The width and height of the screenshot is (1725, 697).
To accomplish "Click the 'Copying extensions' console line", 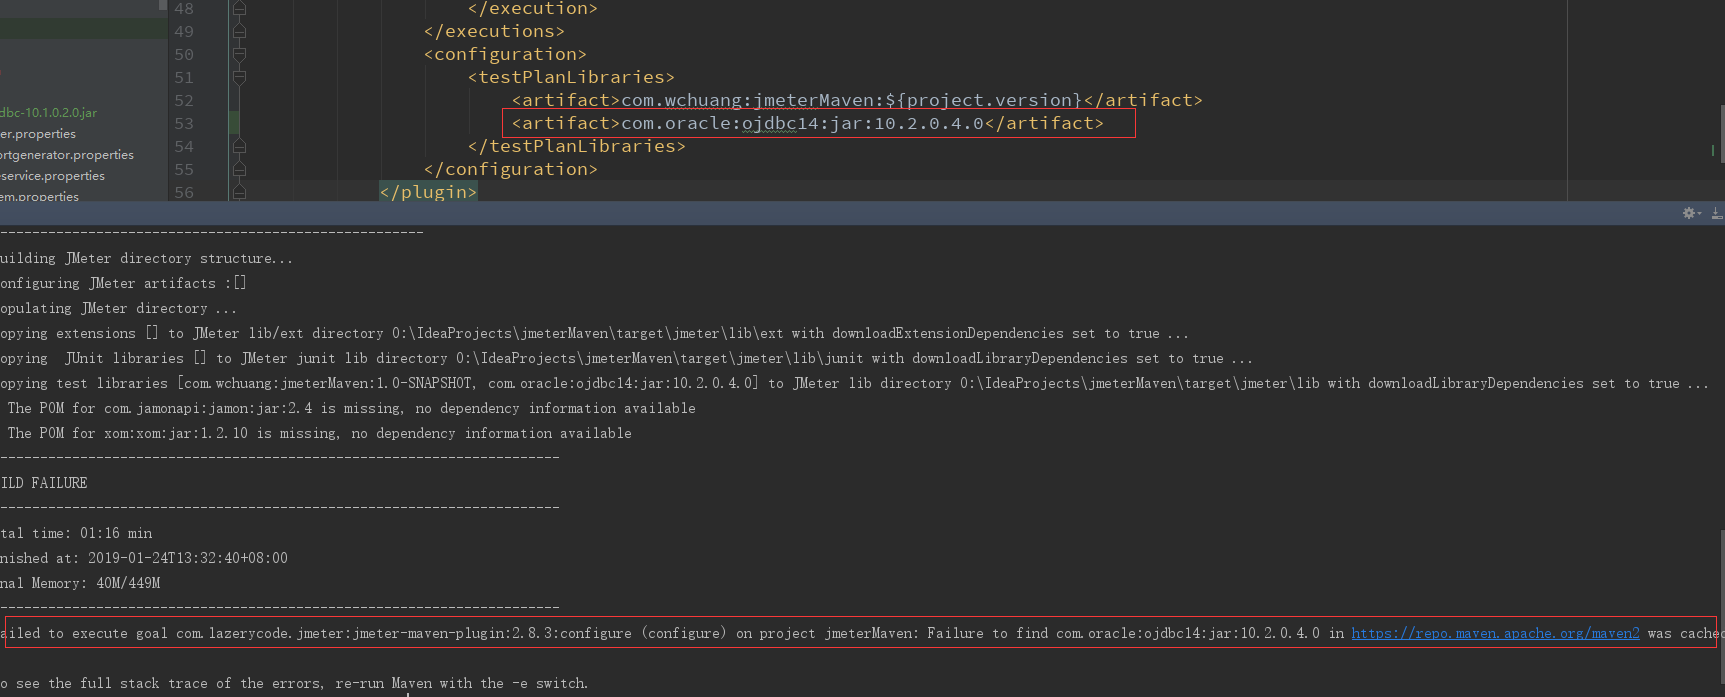I will pyautogui.click(x=595, y=333).
